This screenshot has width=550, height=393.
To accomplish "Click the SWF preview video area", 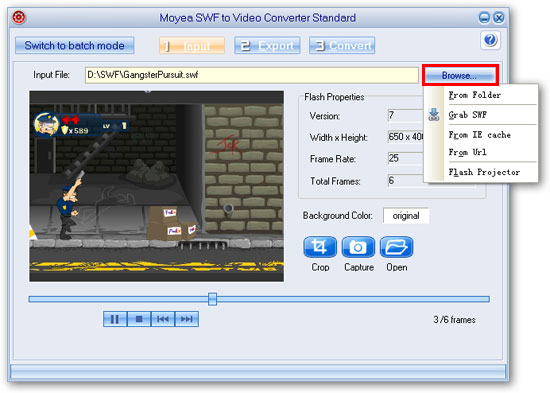I will [157, 186].
